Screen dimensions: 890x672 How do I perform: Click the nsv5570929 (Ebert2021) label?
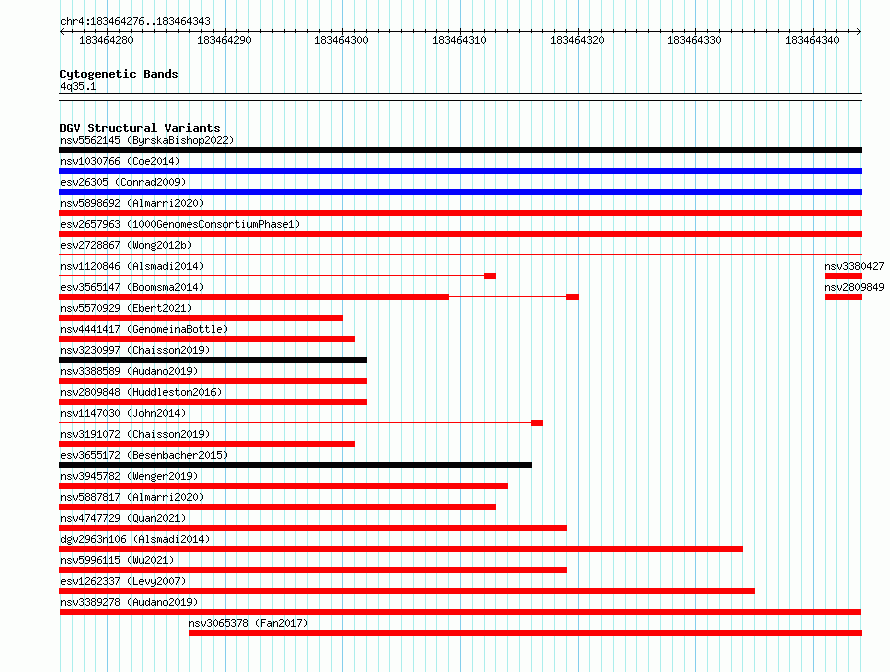click(x=126, y=308)
